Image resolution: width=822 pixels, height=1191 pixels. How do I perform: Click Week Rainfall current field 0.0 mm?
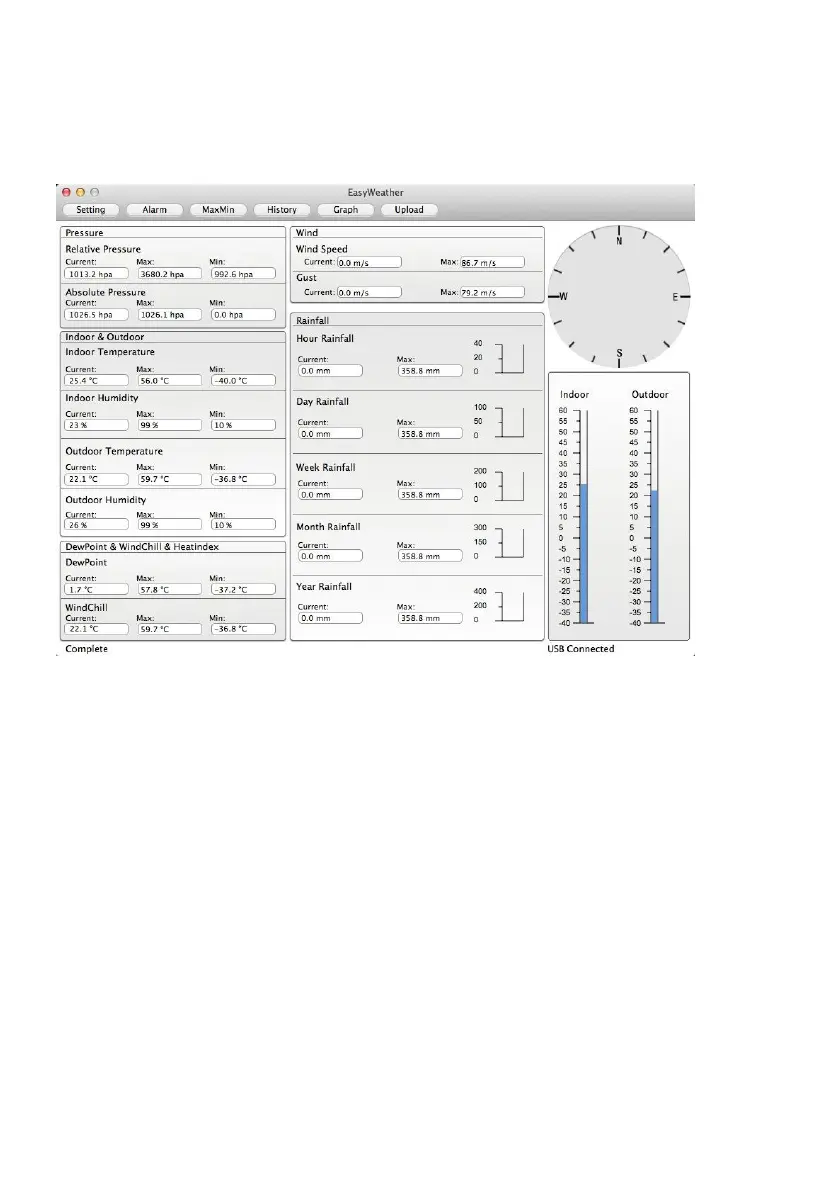coord(330,494)
